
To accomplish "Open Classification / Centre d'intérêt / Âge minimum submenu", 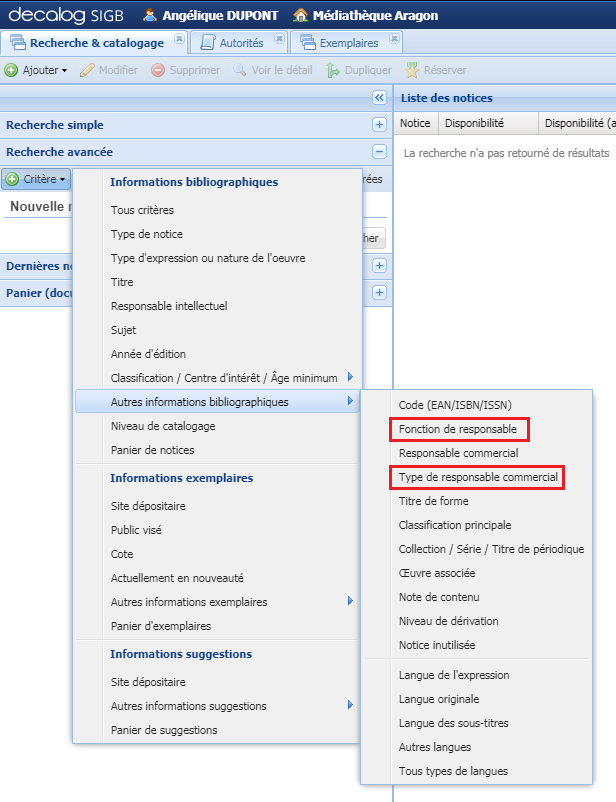I will click(217, 378).
